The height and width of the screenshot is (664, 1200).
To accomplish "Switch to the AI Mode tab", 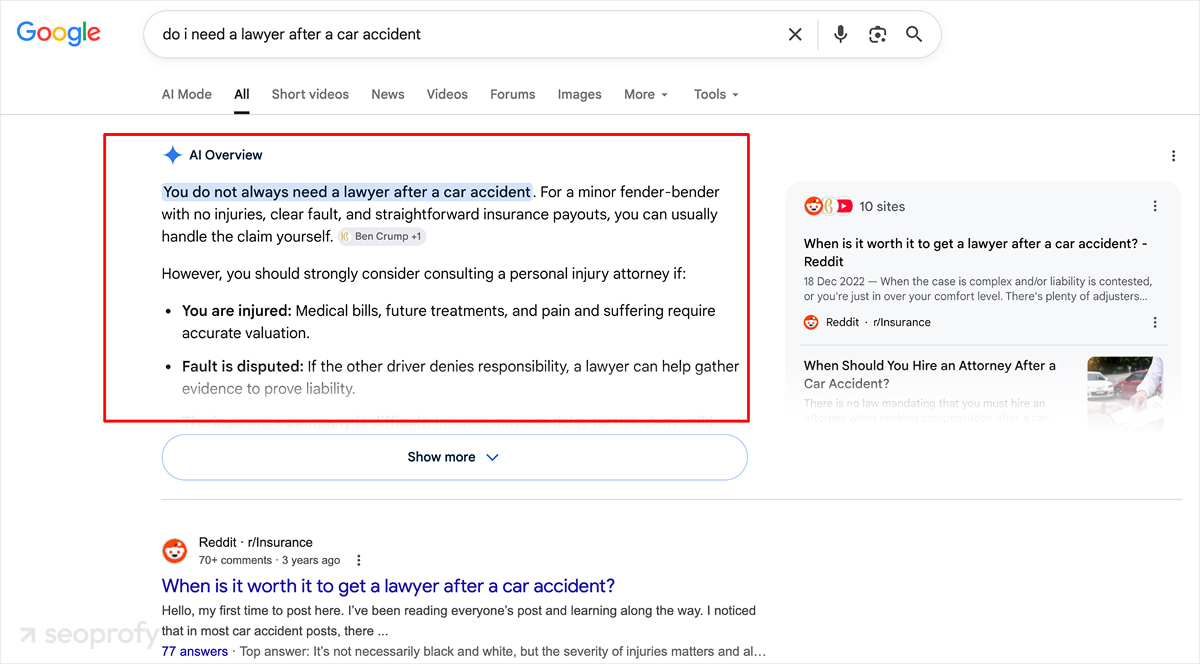I will pos(187,94).
